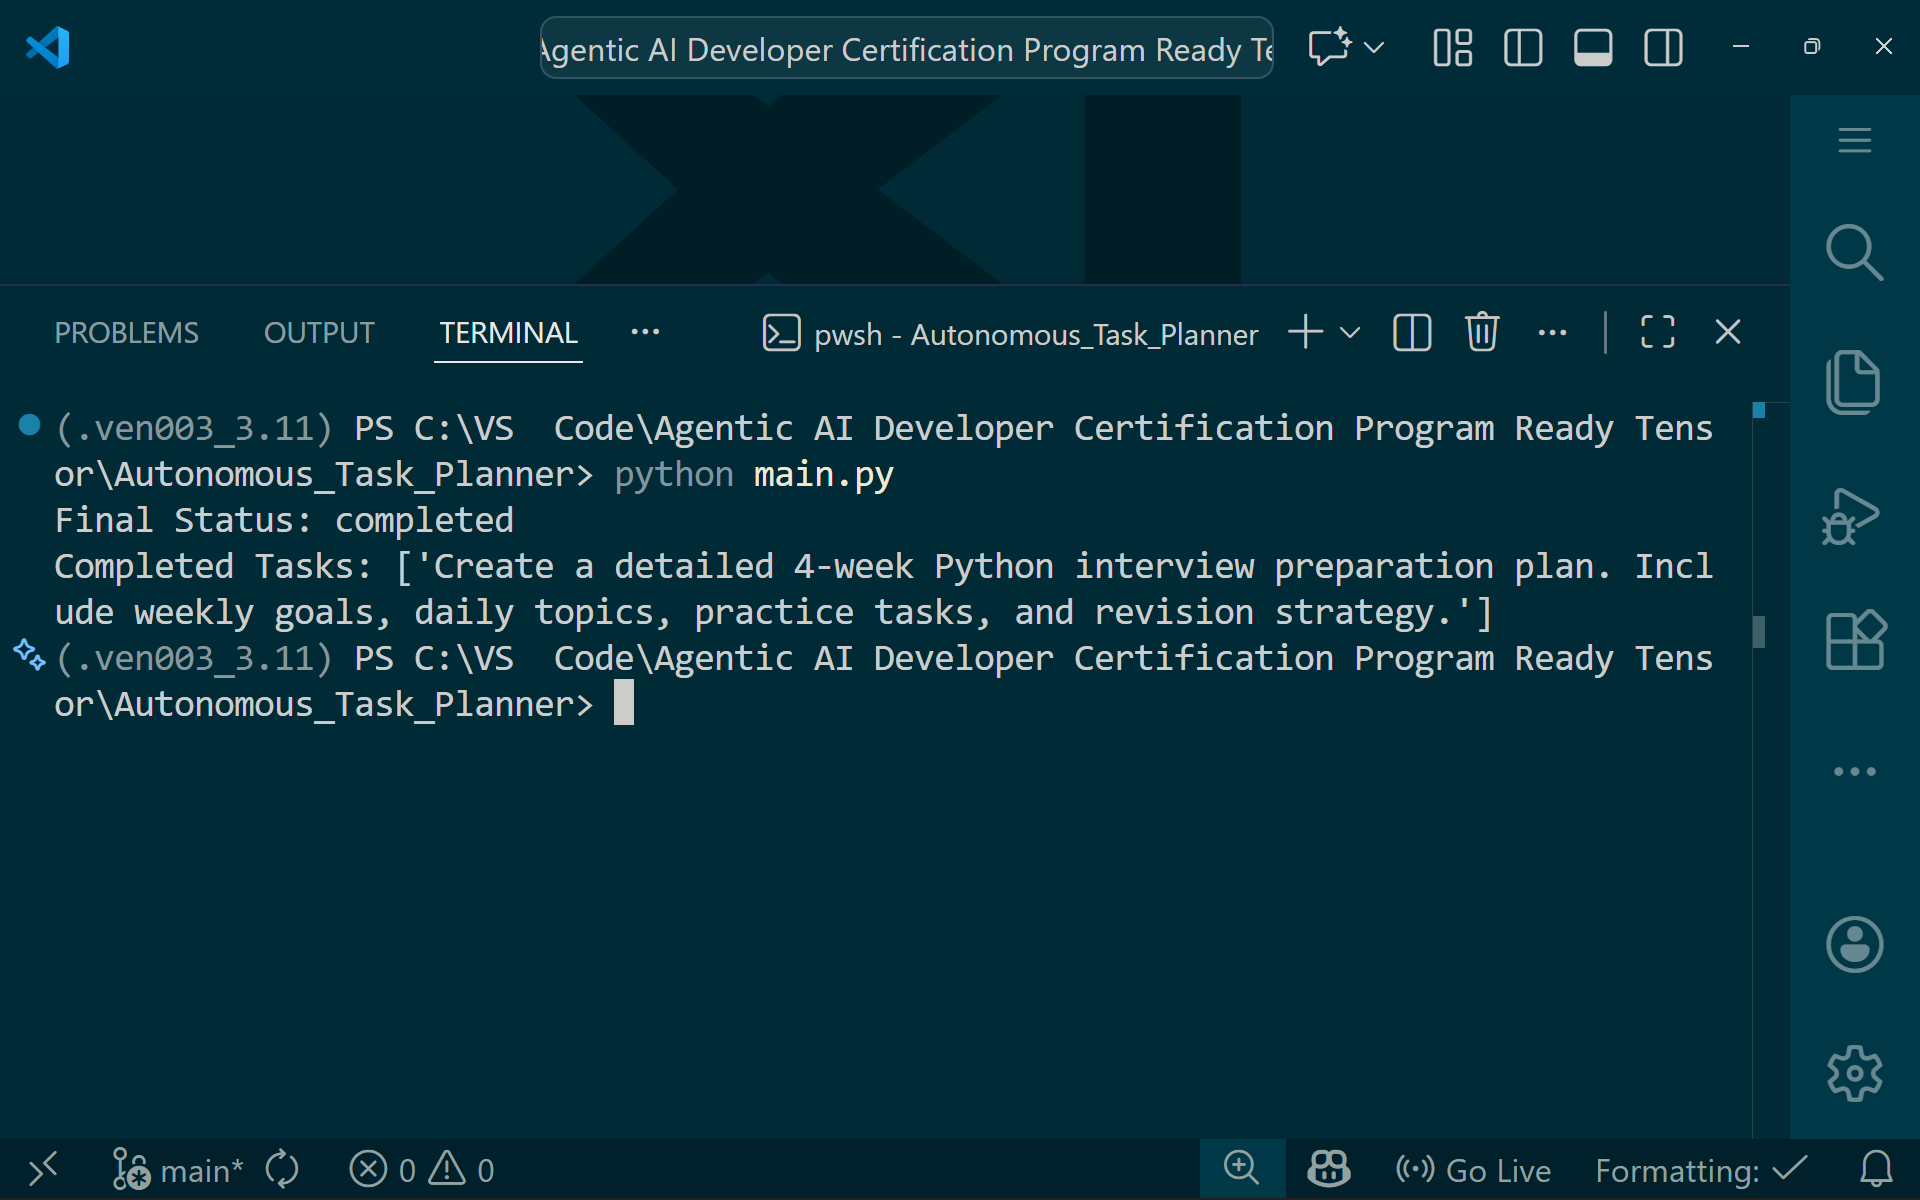Open the Manage settings gear
The image size is (1920, 1200).
[x=1855, y=1073]
